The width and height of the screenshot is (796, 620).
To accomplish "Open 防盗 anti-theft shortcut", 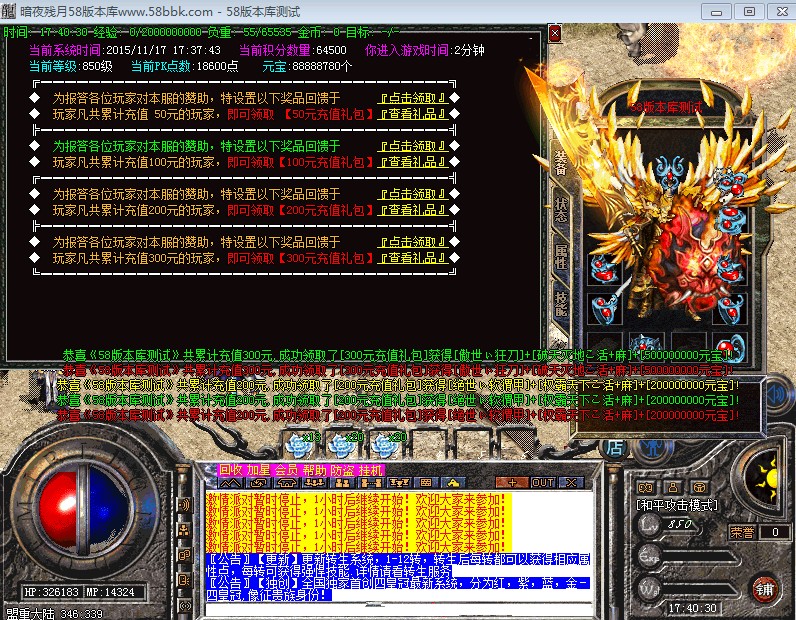I will click(343, 470).
